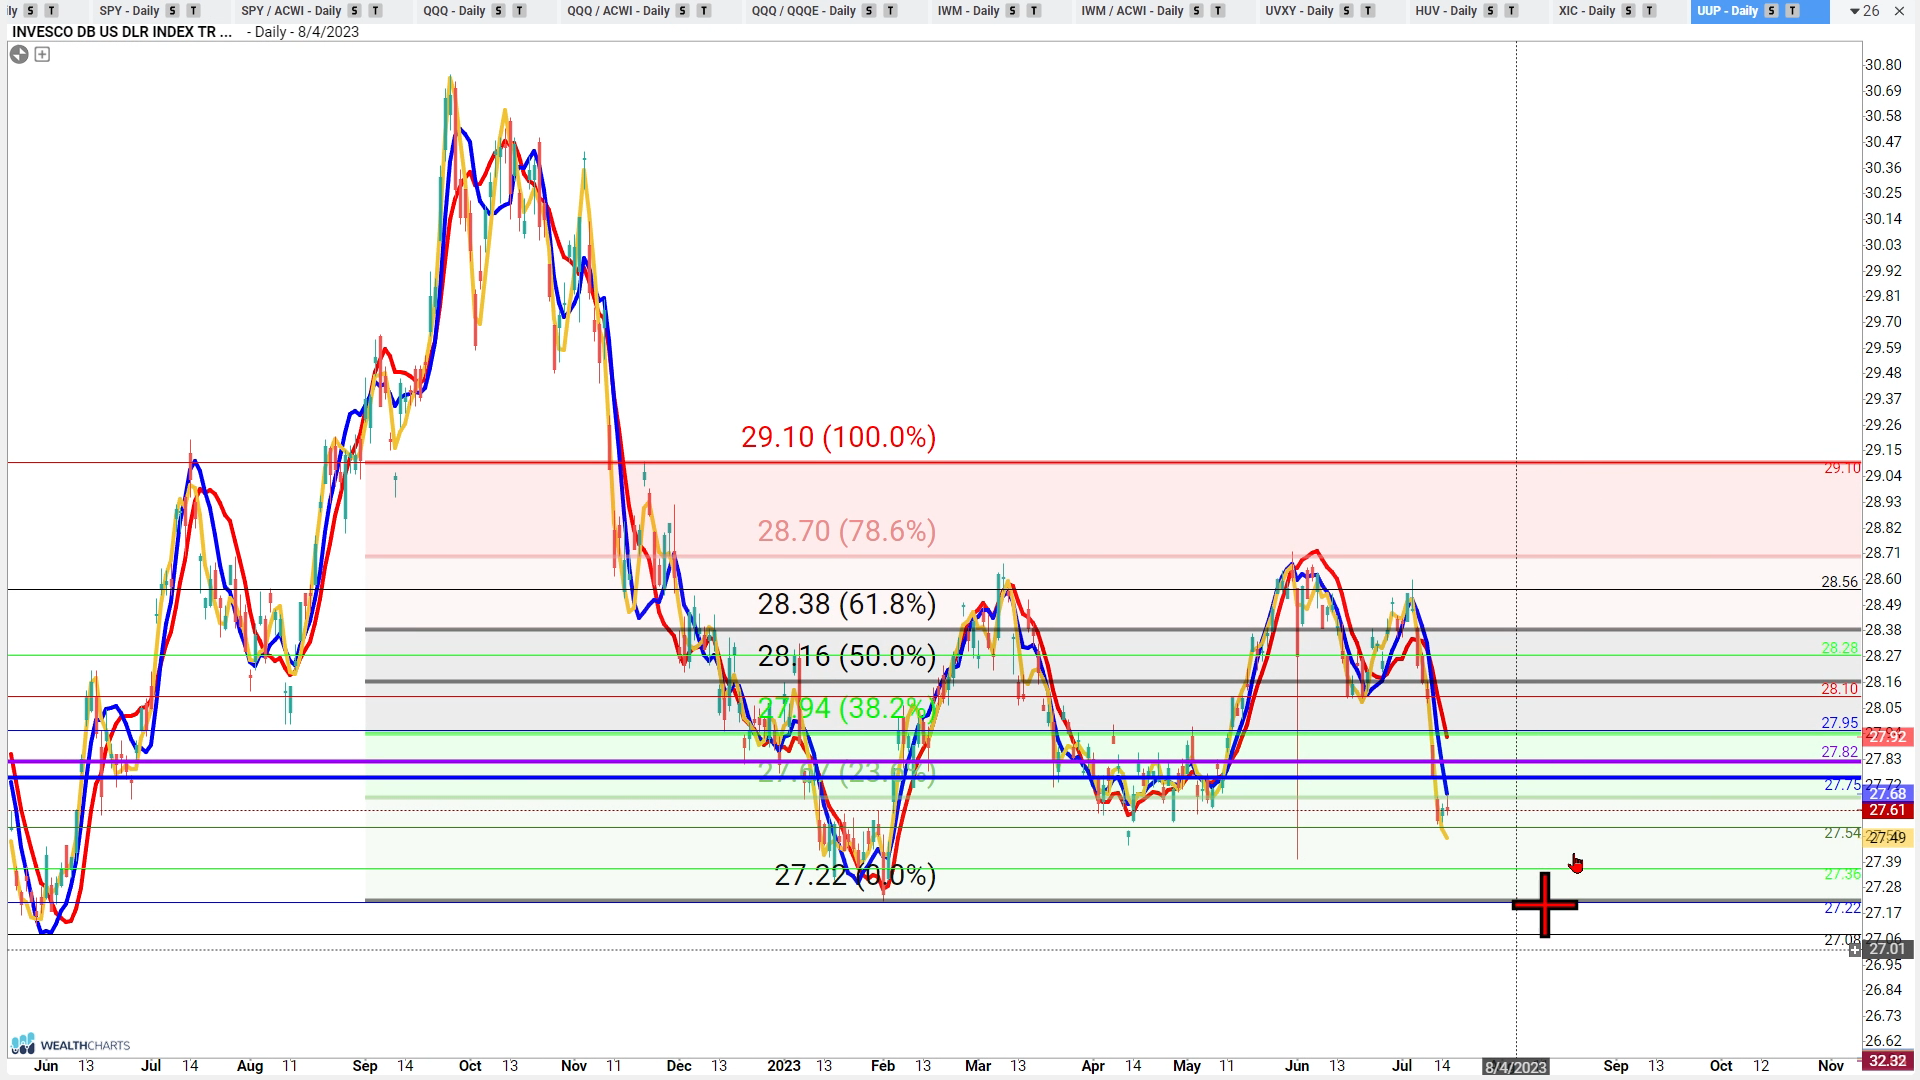Switch to the SPY - Daily tab

[x=129, y=11]
